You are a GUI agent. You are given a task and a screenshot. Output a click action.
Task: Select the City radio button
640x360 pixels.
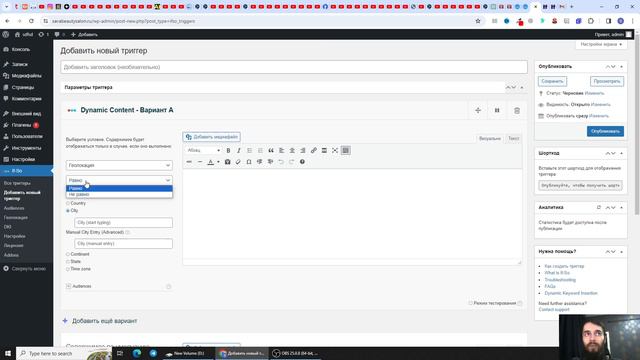point(68,211)
